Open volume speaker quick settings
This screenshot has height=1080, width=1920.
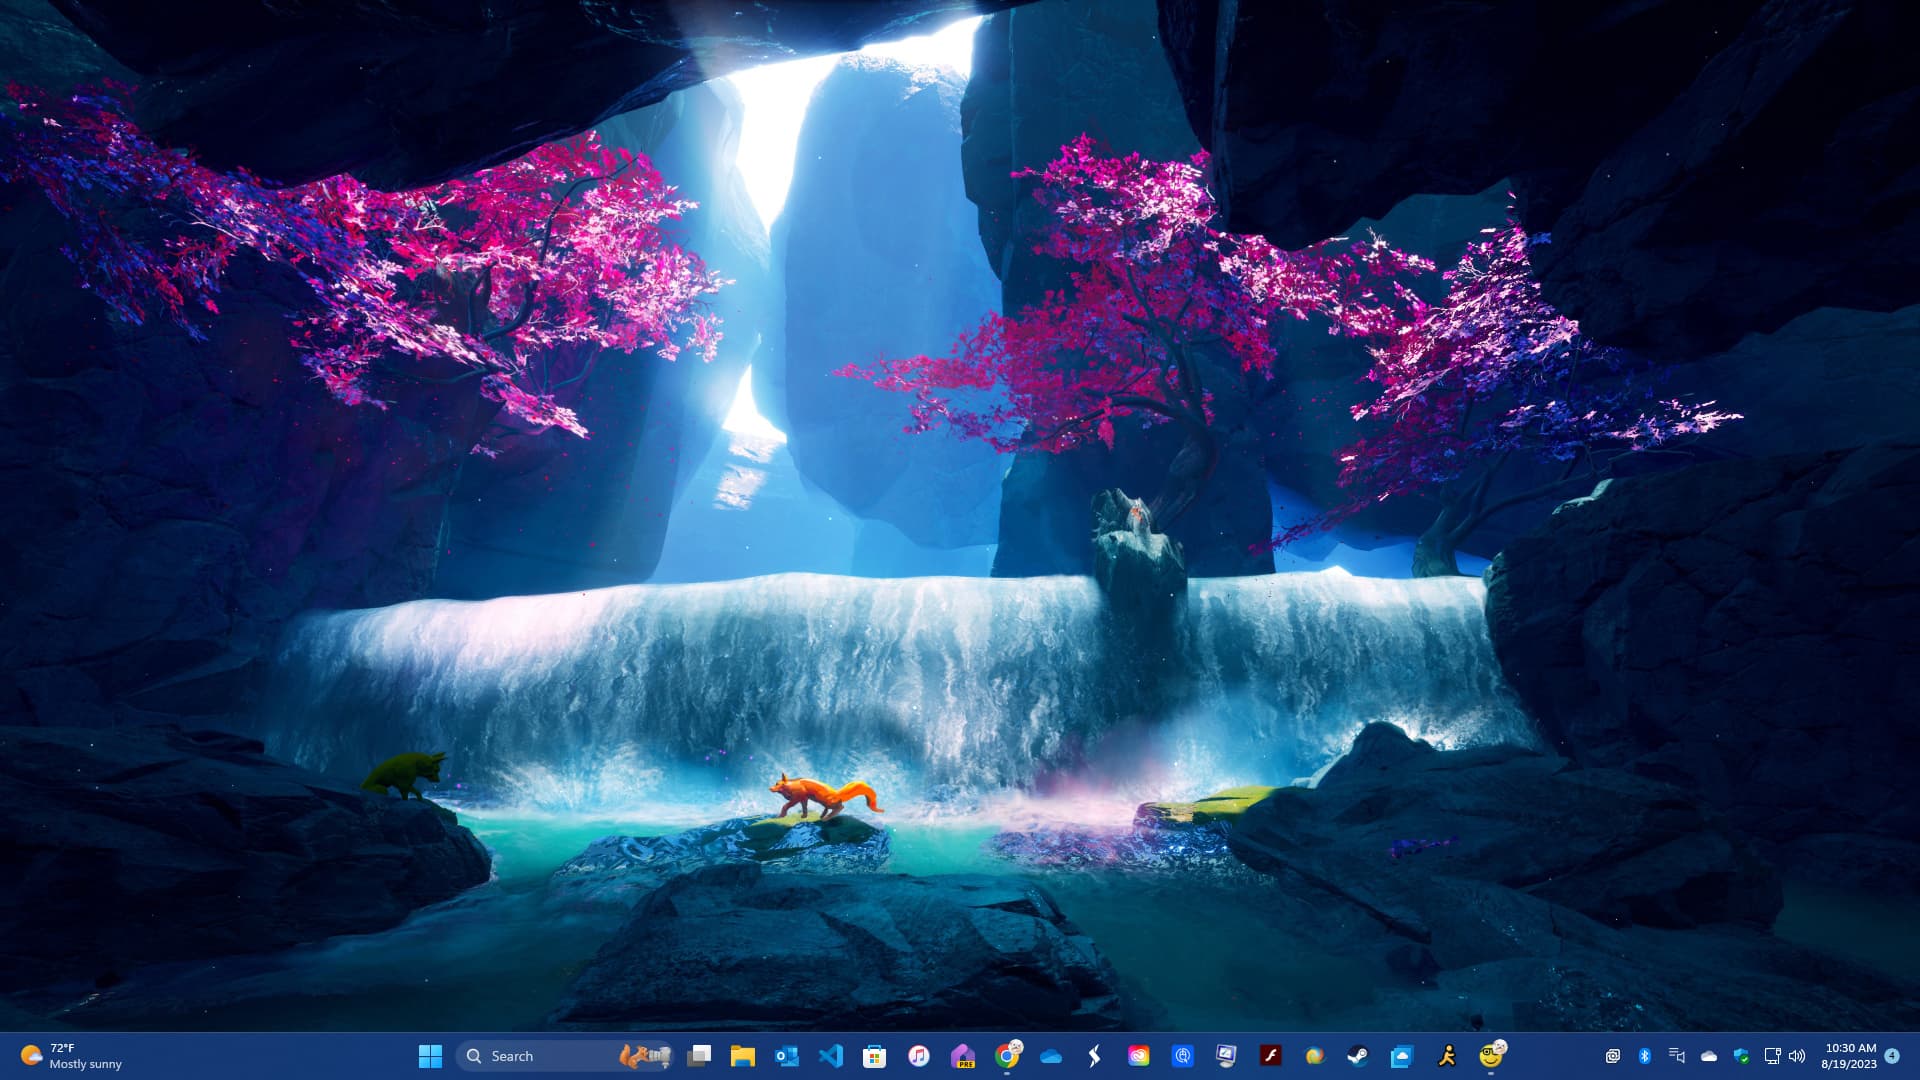pos(1797,1056)
